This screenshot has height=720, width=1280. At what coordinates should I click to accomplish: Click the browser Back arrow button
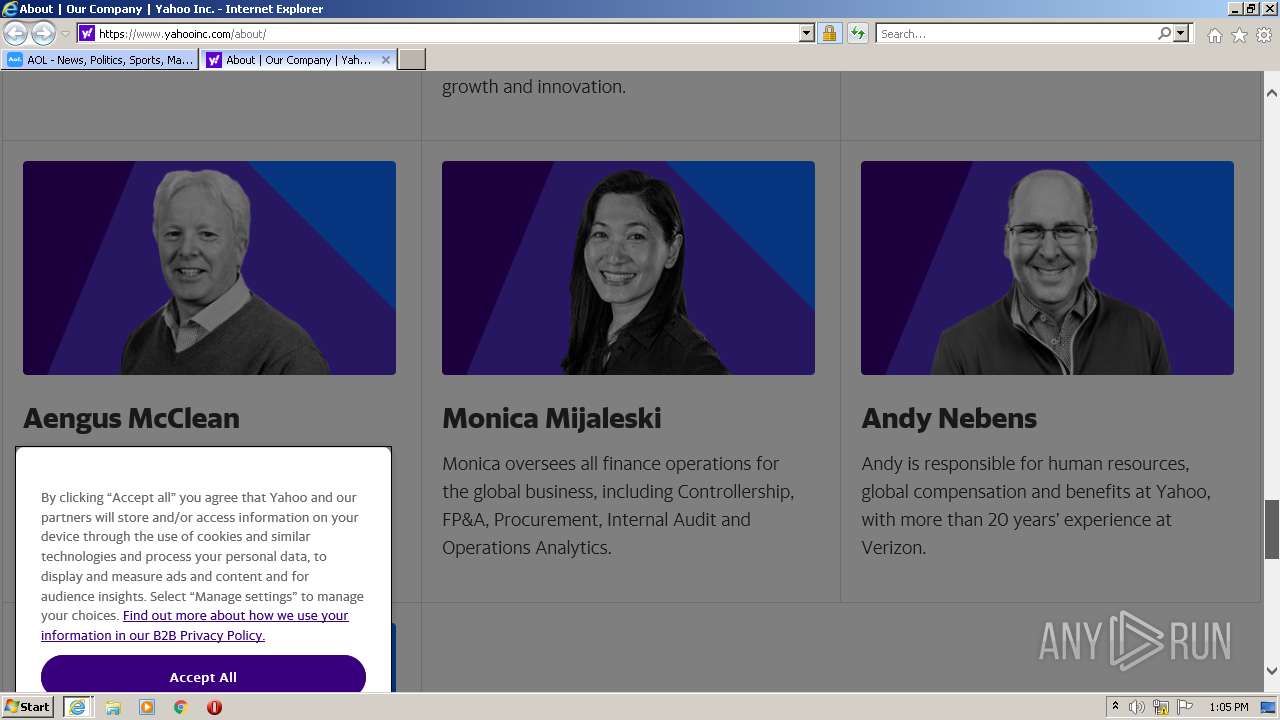click(15, 33)
